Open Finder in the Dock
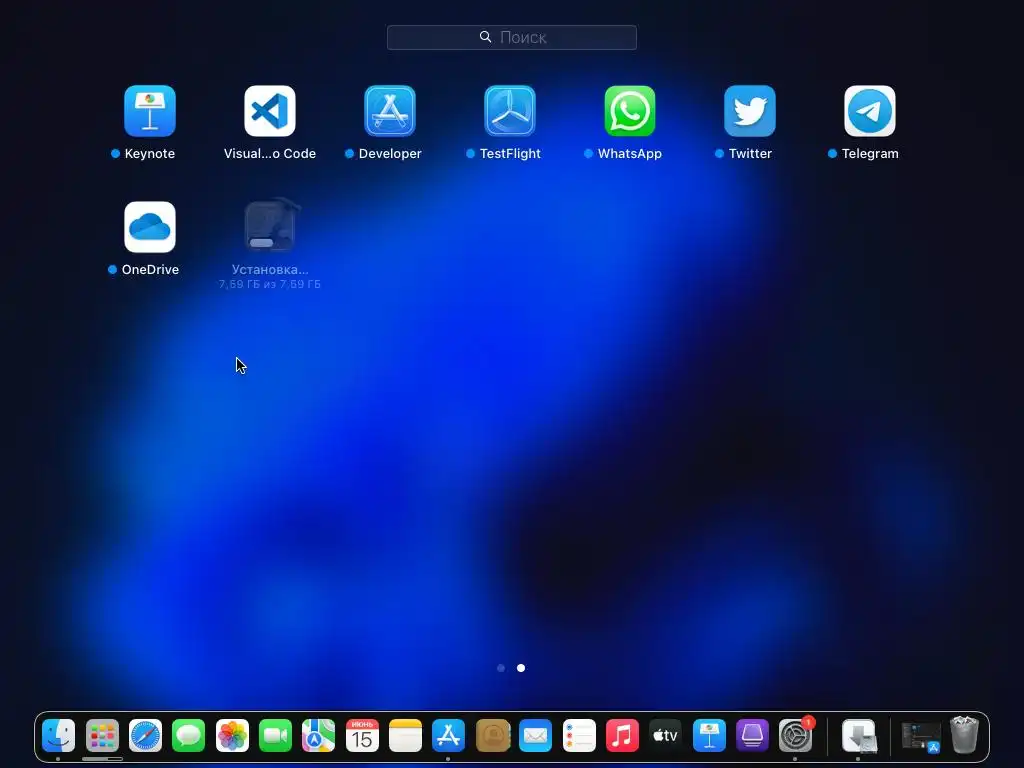 pyautogui.click(x=58, y=735)
